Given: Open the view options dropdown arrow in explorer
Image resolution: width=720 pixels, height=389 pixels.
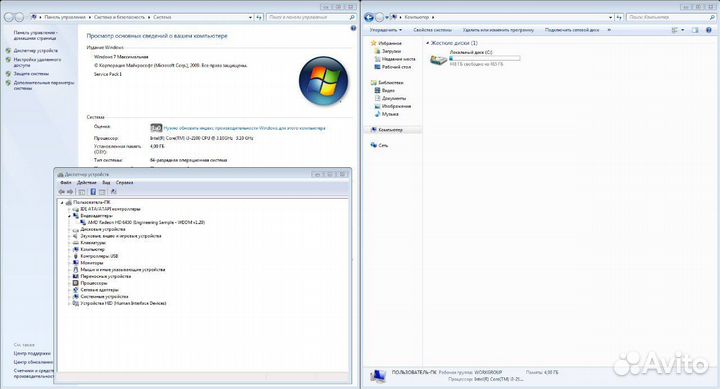Looking at the screenshot, I should coord(682,30).
